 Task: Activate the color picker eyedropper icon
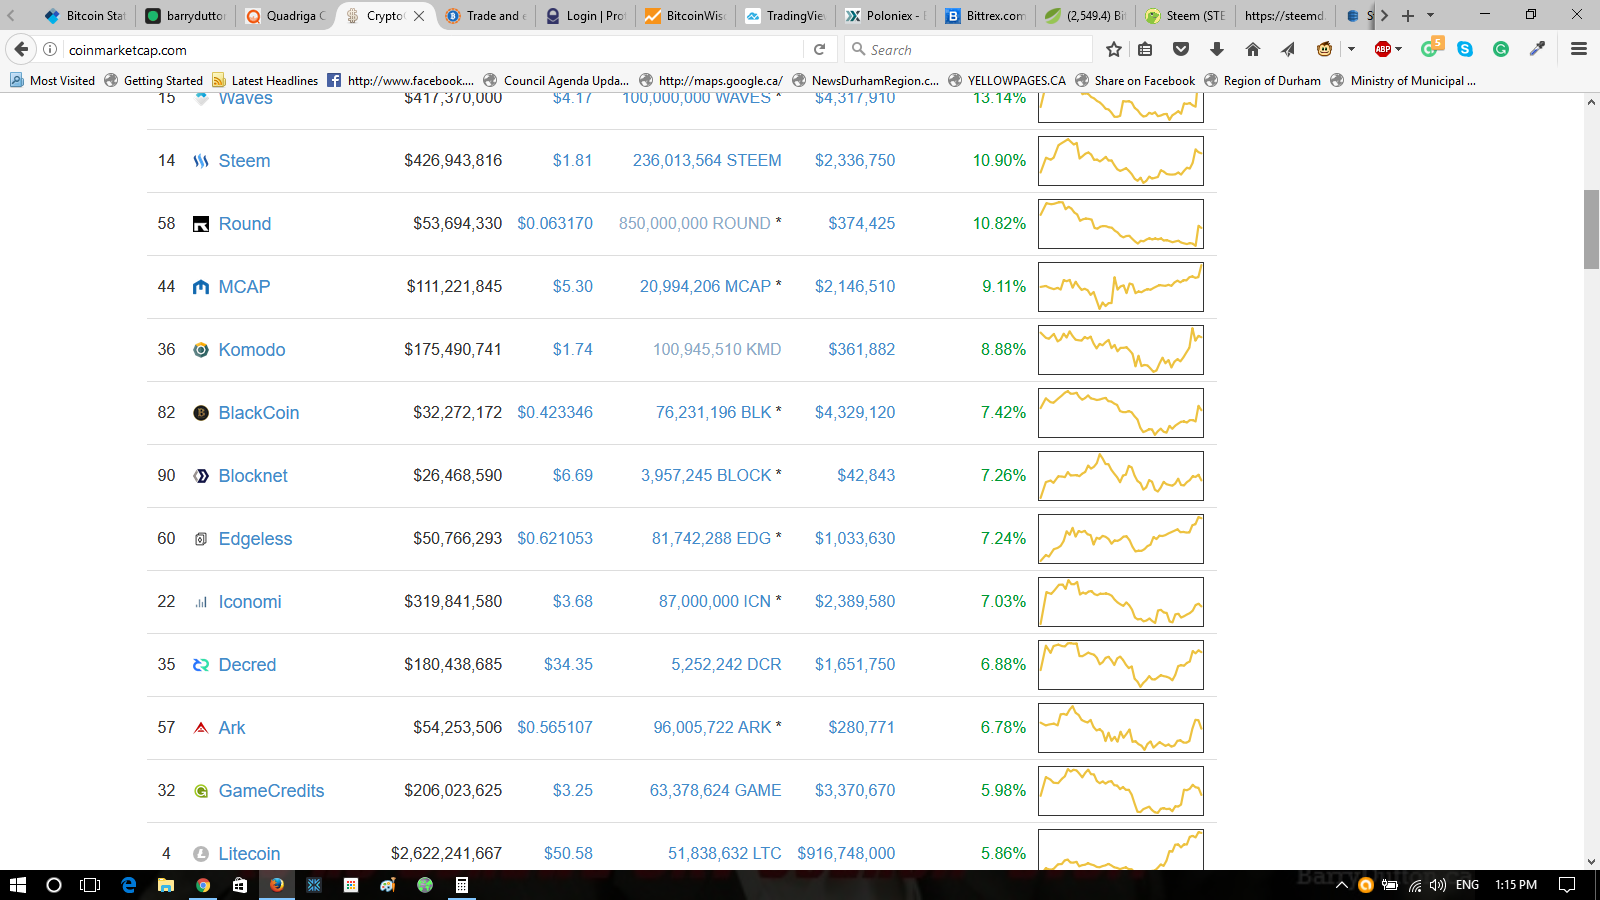tap(1537, 49)
